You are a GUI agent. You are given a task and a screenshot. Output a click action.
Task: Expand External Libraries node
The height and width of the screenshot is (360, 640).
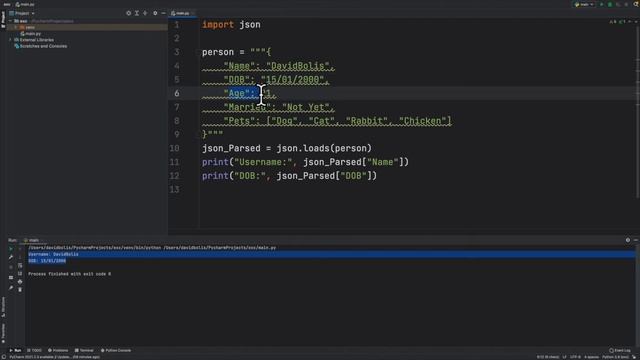pyautogui.click(x=11, y=40)
